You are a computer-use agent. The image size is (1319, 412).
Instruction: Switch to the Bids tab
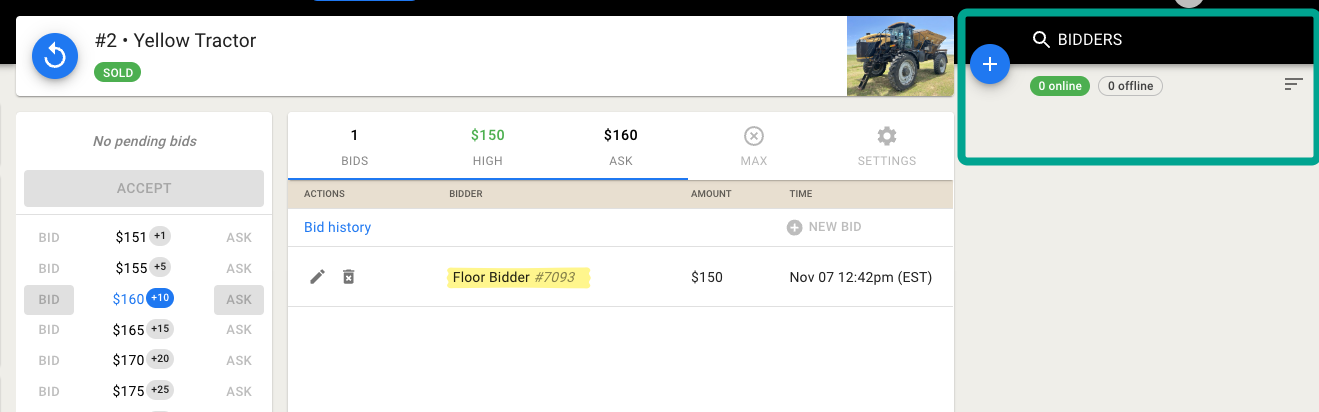pos(354,146)
